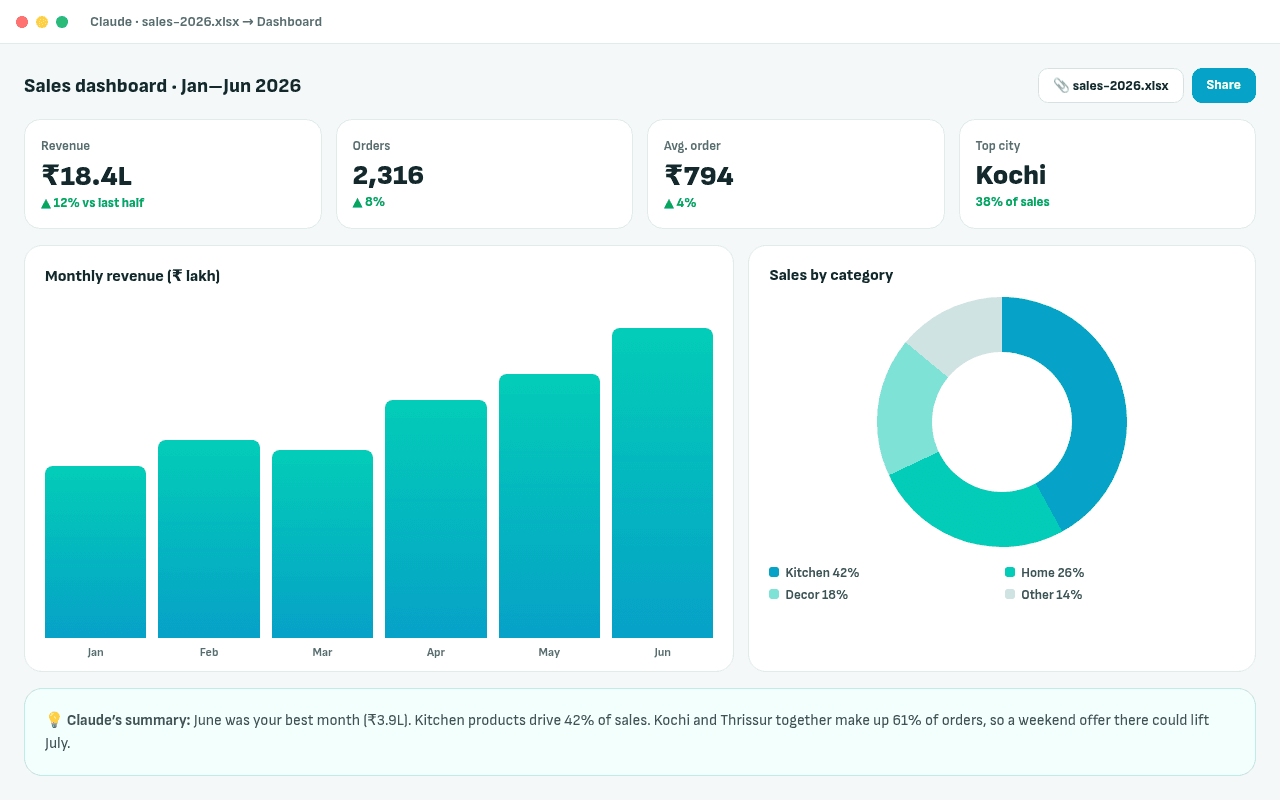
Task: Click the 'Decor 18%' legend label
Action: pyautogui.click(x=816, y=595)
